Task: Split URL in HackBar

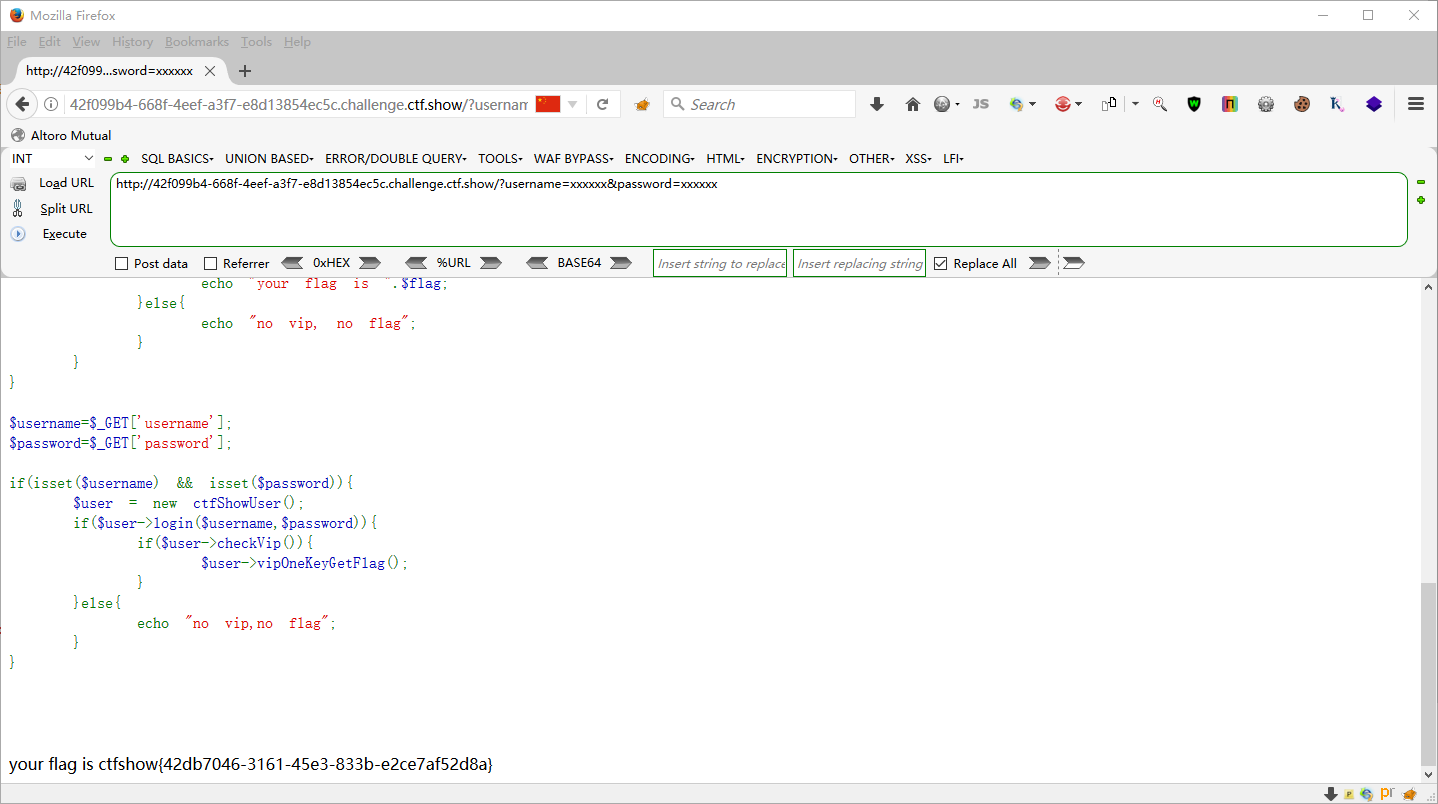Action: pyautogui.click(x=53, y=209)
